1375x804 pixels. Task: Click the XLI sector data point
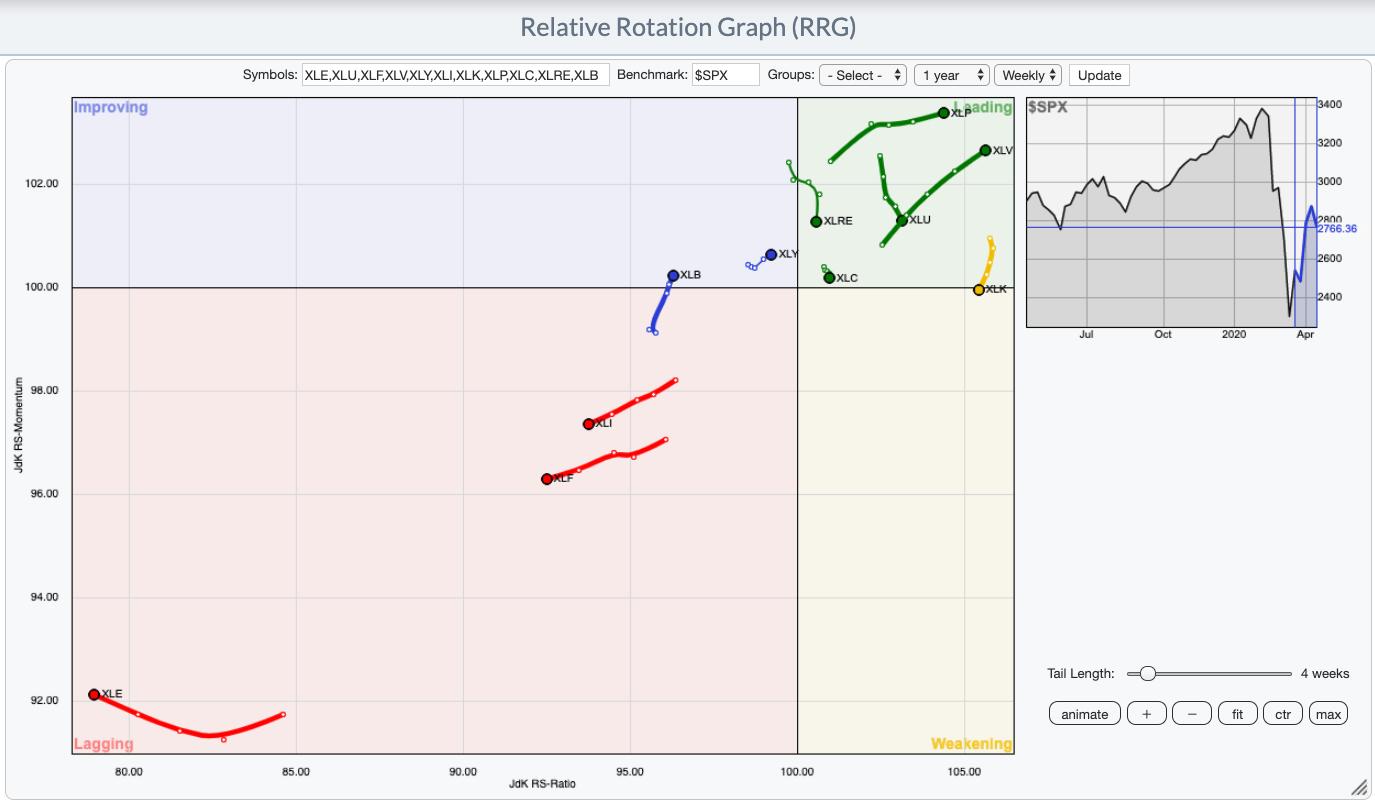589,424
